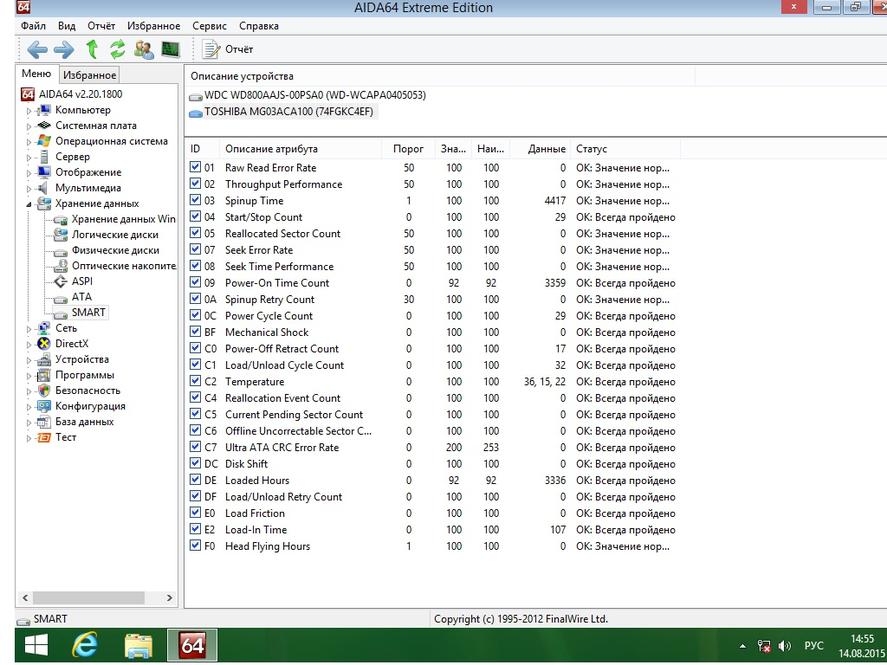Click the Операционная система Windows icon
The height and width of the screenshot is (665, 887).
coord(44,141)
